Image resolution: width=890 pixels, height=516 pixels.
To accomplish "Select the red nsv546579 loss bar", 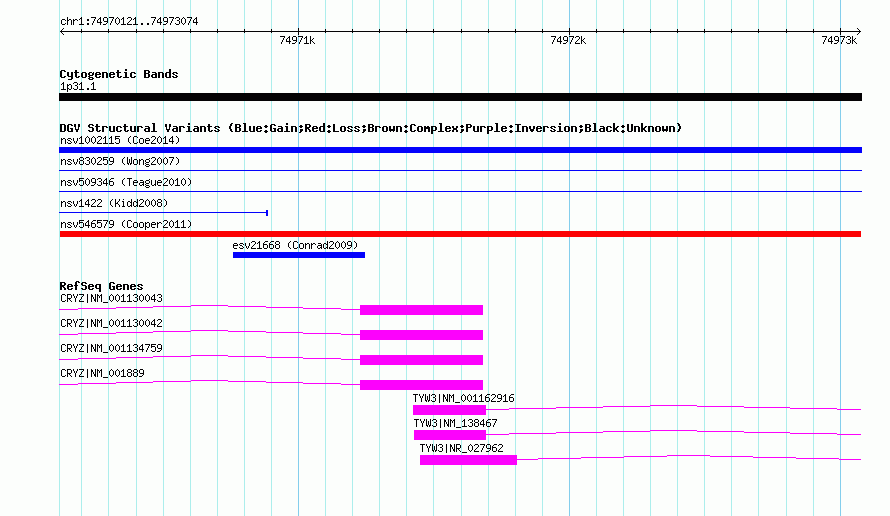I will click(x=460, y=234).
